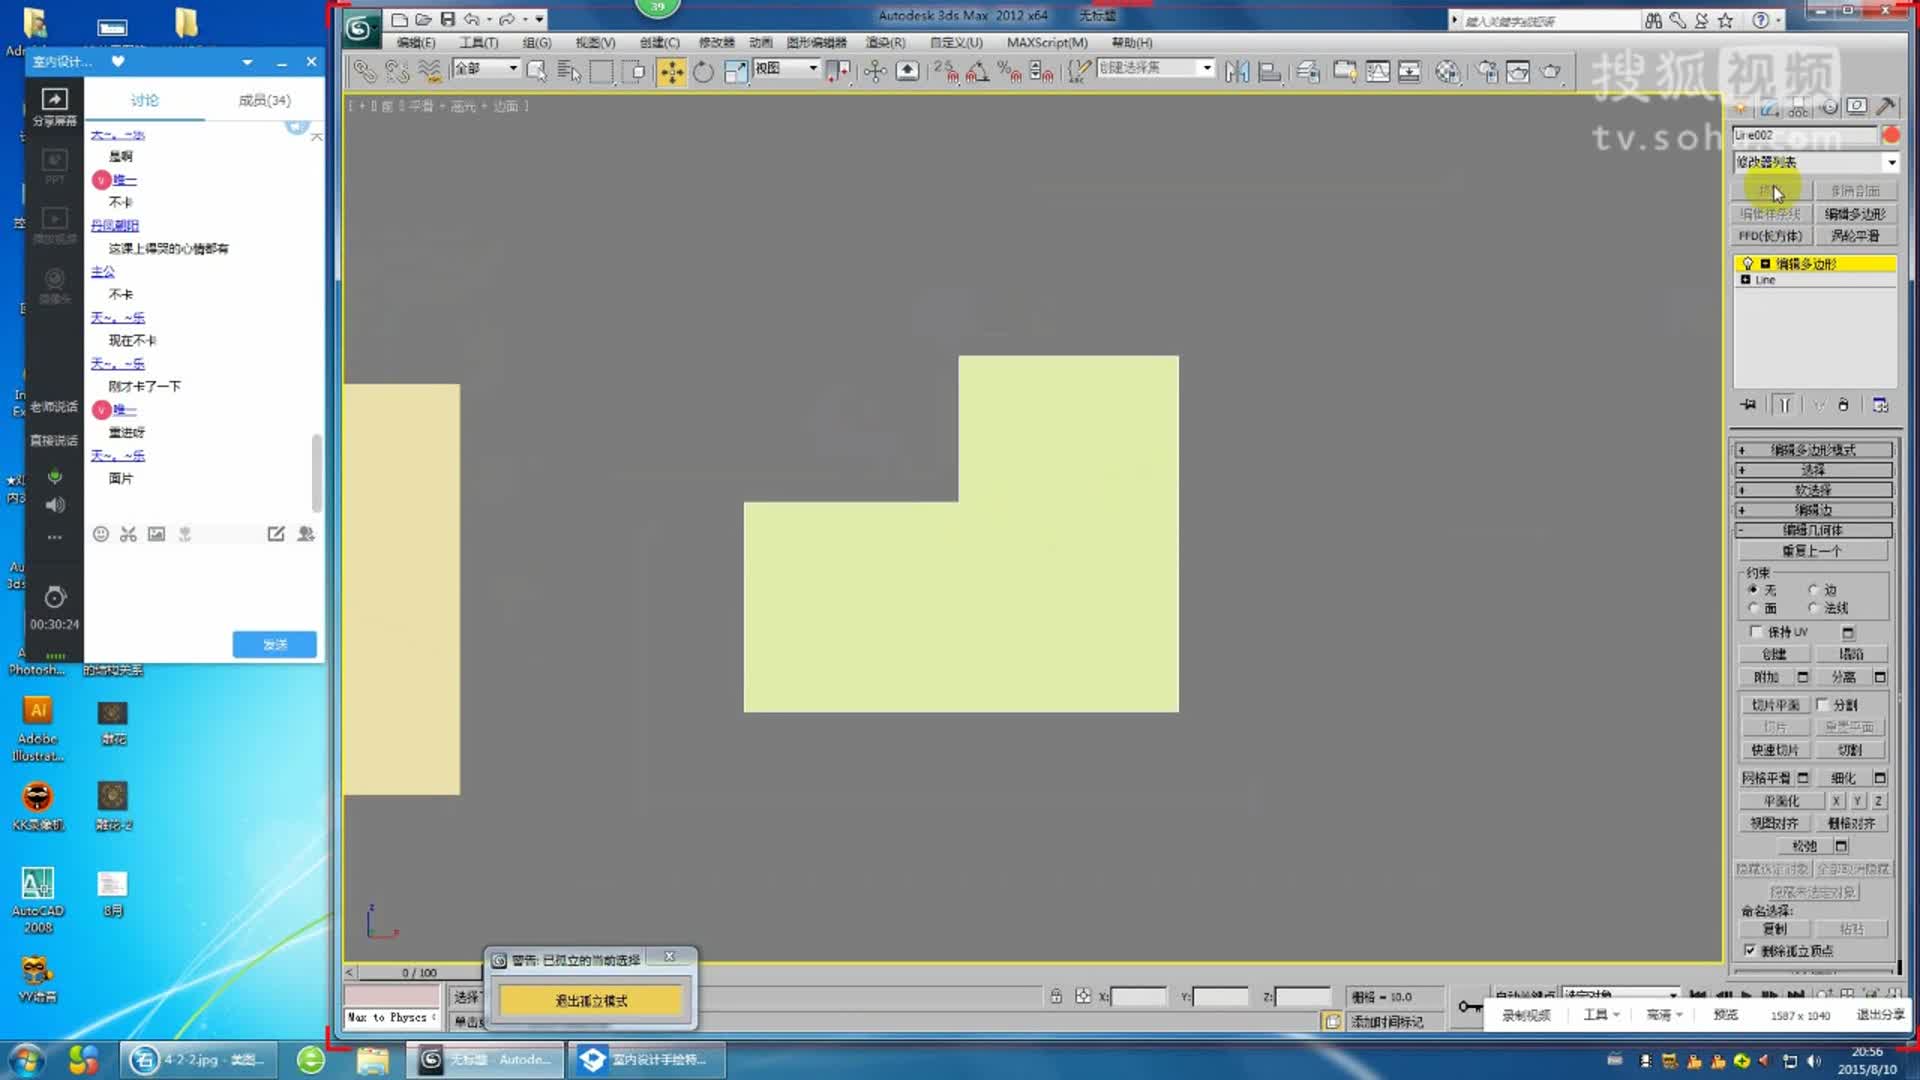1920x1080 pixels.
Task: Activate the Select and Move tool
Action: tap(671, 71)
